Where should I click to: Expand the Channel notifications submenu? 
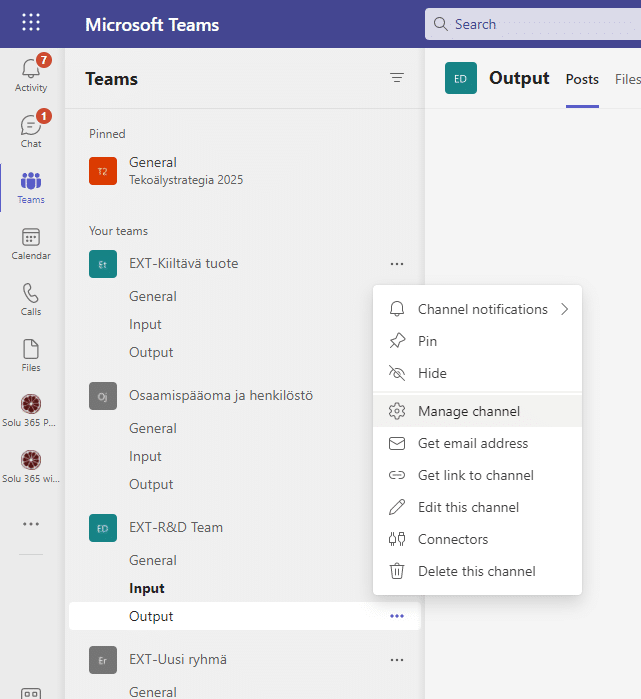click(x=477, y=309)
